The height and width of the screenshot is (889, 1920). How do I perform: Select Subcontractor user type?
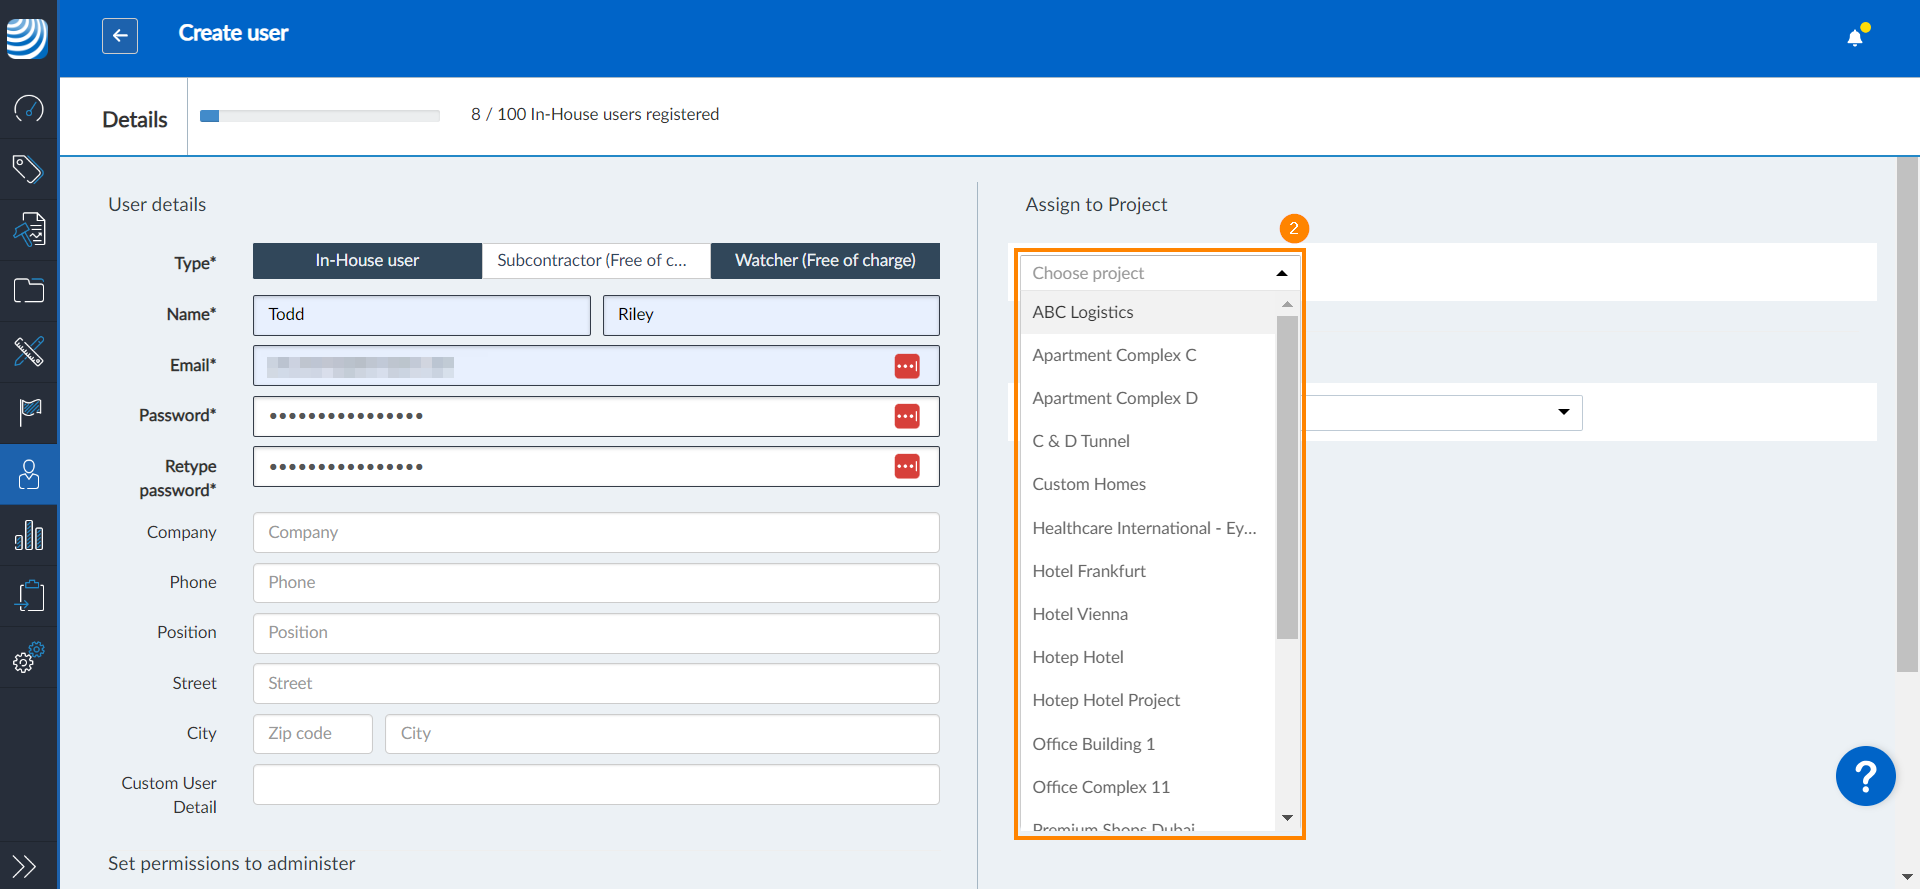(x=596, y=261)
